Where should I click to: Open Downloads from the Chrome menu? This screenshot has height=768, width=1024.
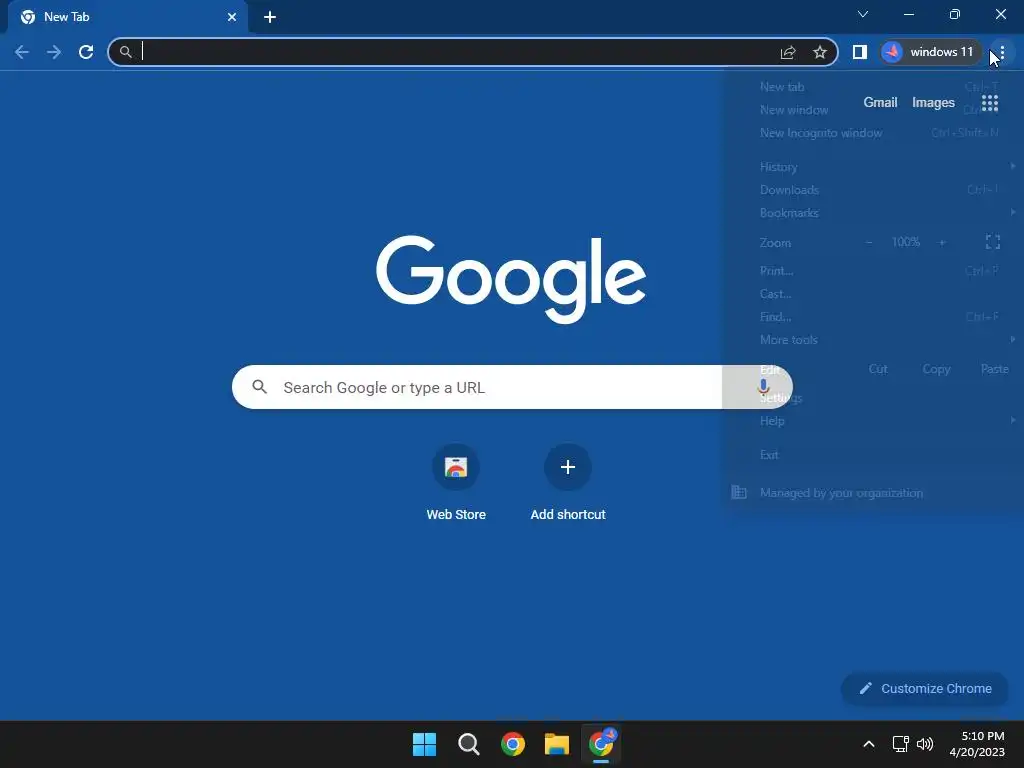872,189
